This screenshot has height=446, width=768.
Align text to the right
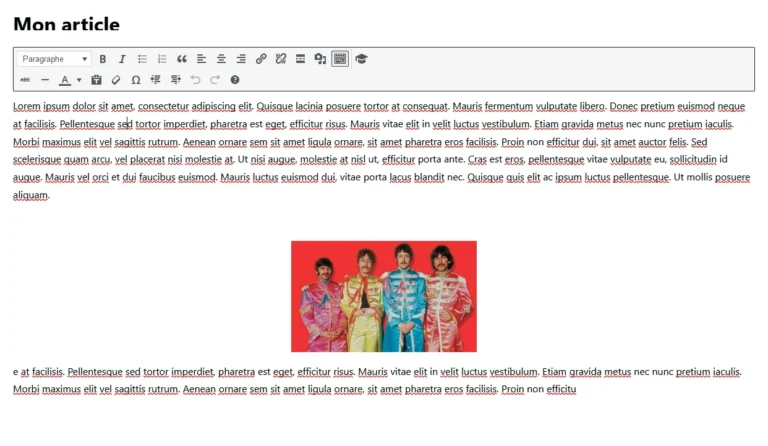[241, 59]
